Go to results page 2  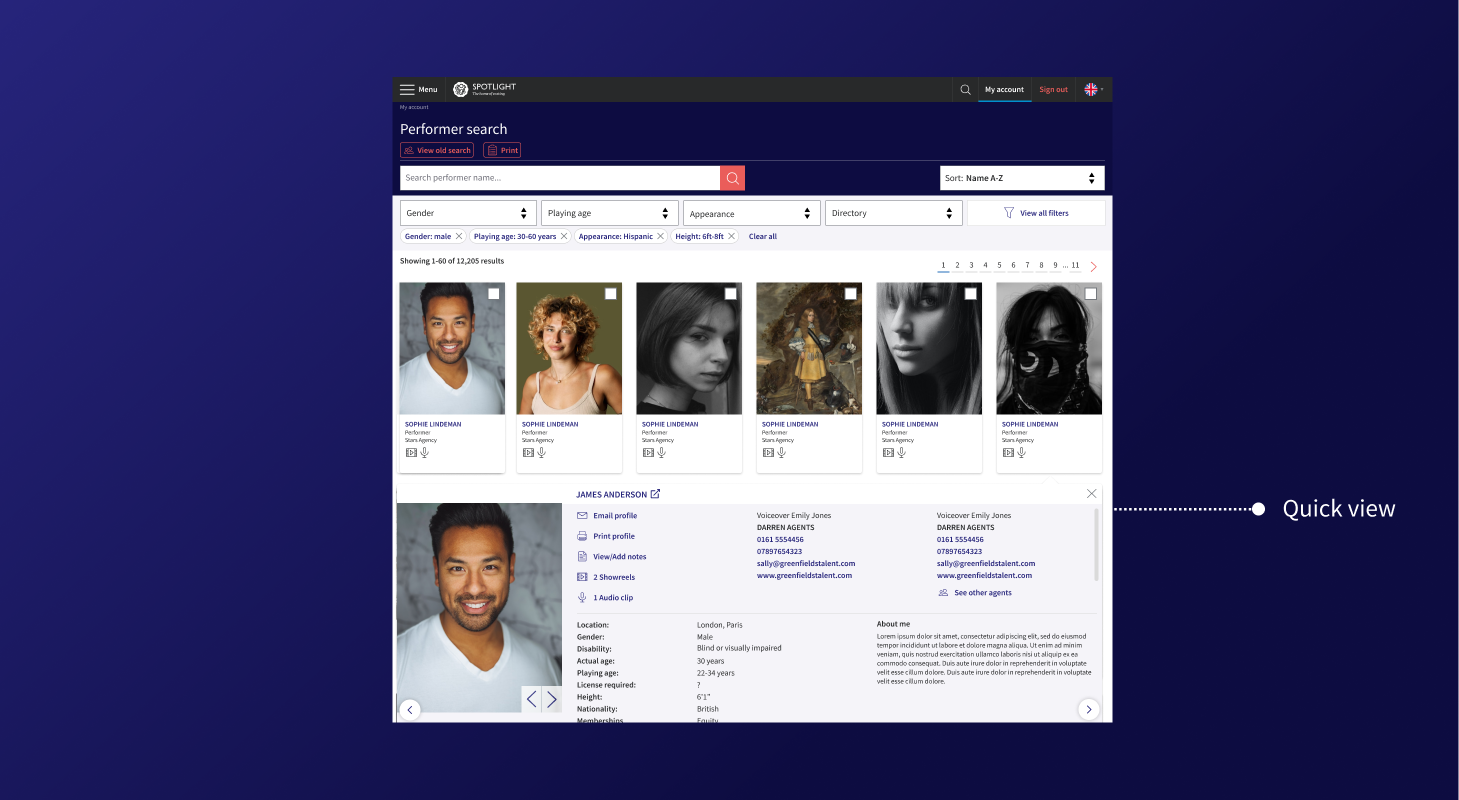tap(957, 265)
